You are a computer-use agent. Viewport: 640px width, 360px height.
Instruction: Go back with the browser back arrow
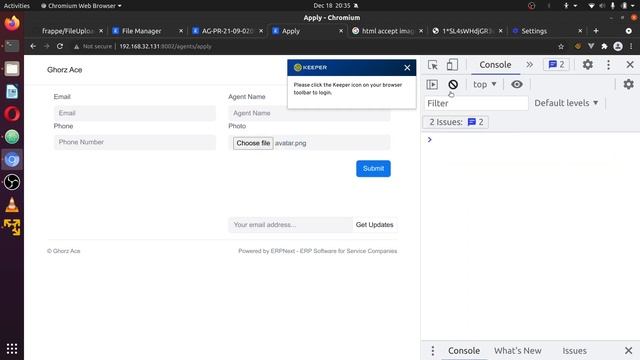coord(33,47)
